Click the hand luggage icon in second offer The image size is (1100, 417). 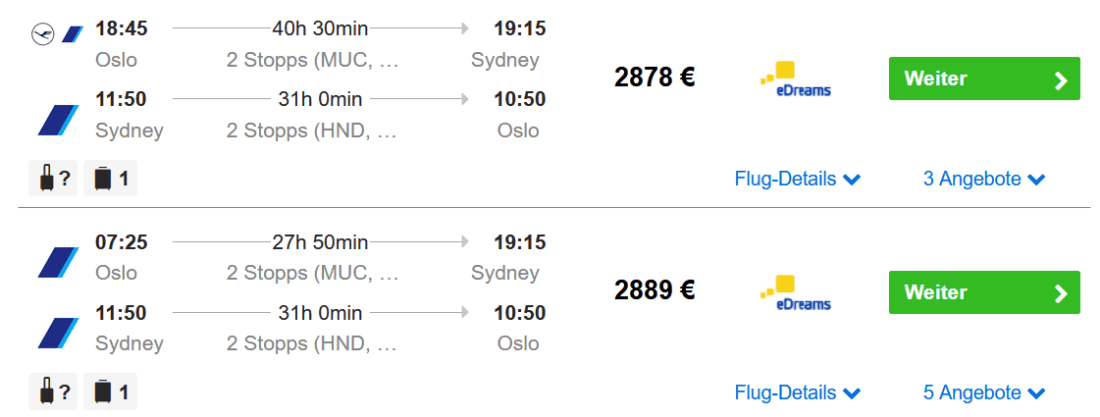48,392
